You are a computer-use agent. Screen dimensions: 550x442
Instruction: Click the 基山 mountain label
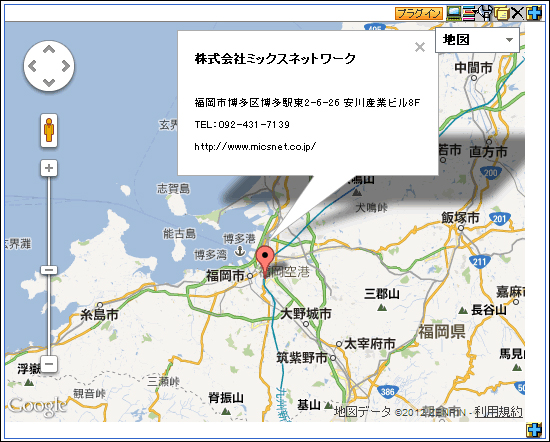309,405
